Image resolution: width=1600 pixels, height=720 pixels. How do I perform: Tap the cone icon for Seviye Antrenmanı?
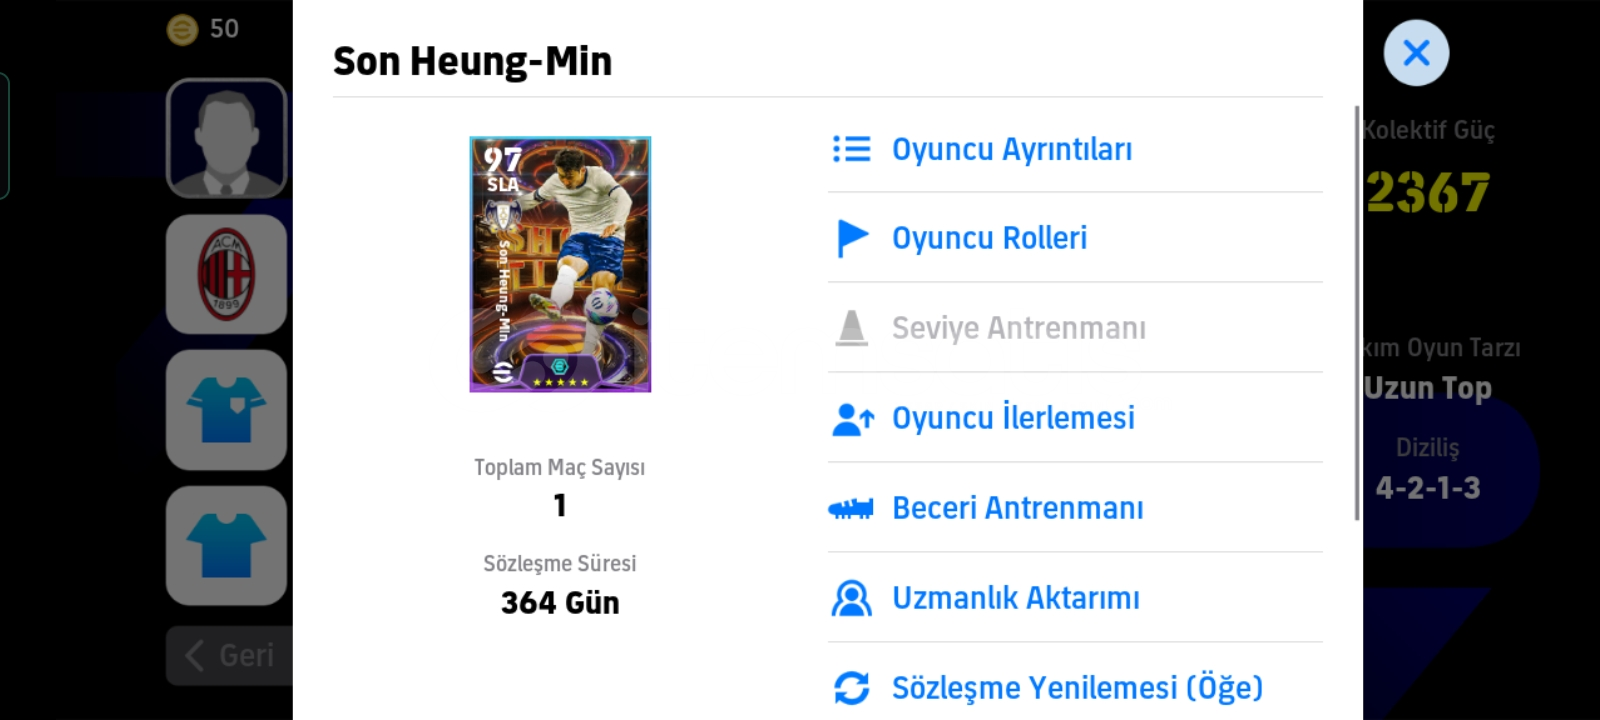(x=852, y=328)
